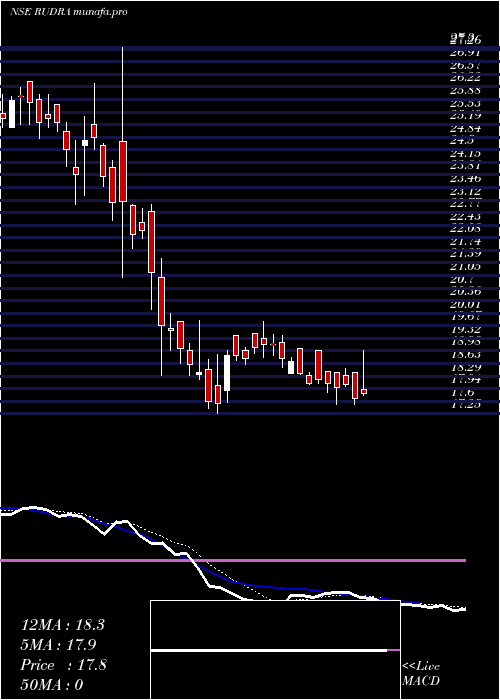The width and height of the screenshot is (500, 700).
Task: Click the 50MA : 0 label
Action: point(52,685)
